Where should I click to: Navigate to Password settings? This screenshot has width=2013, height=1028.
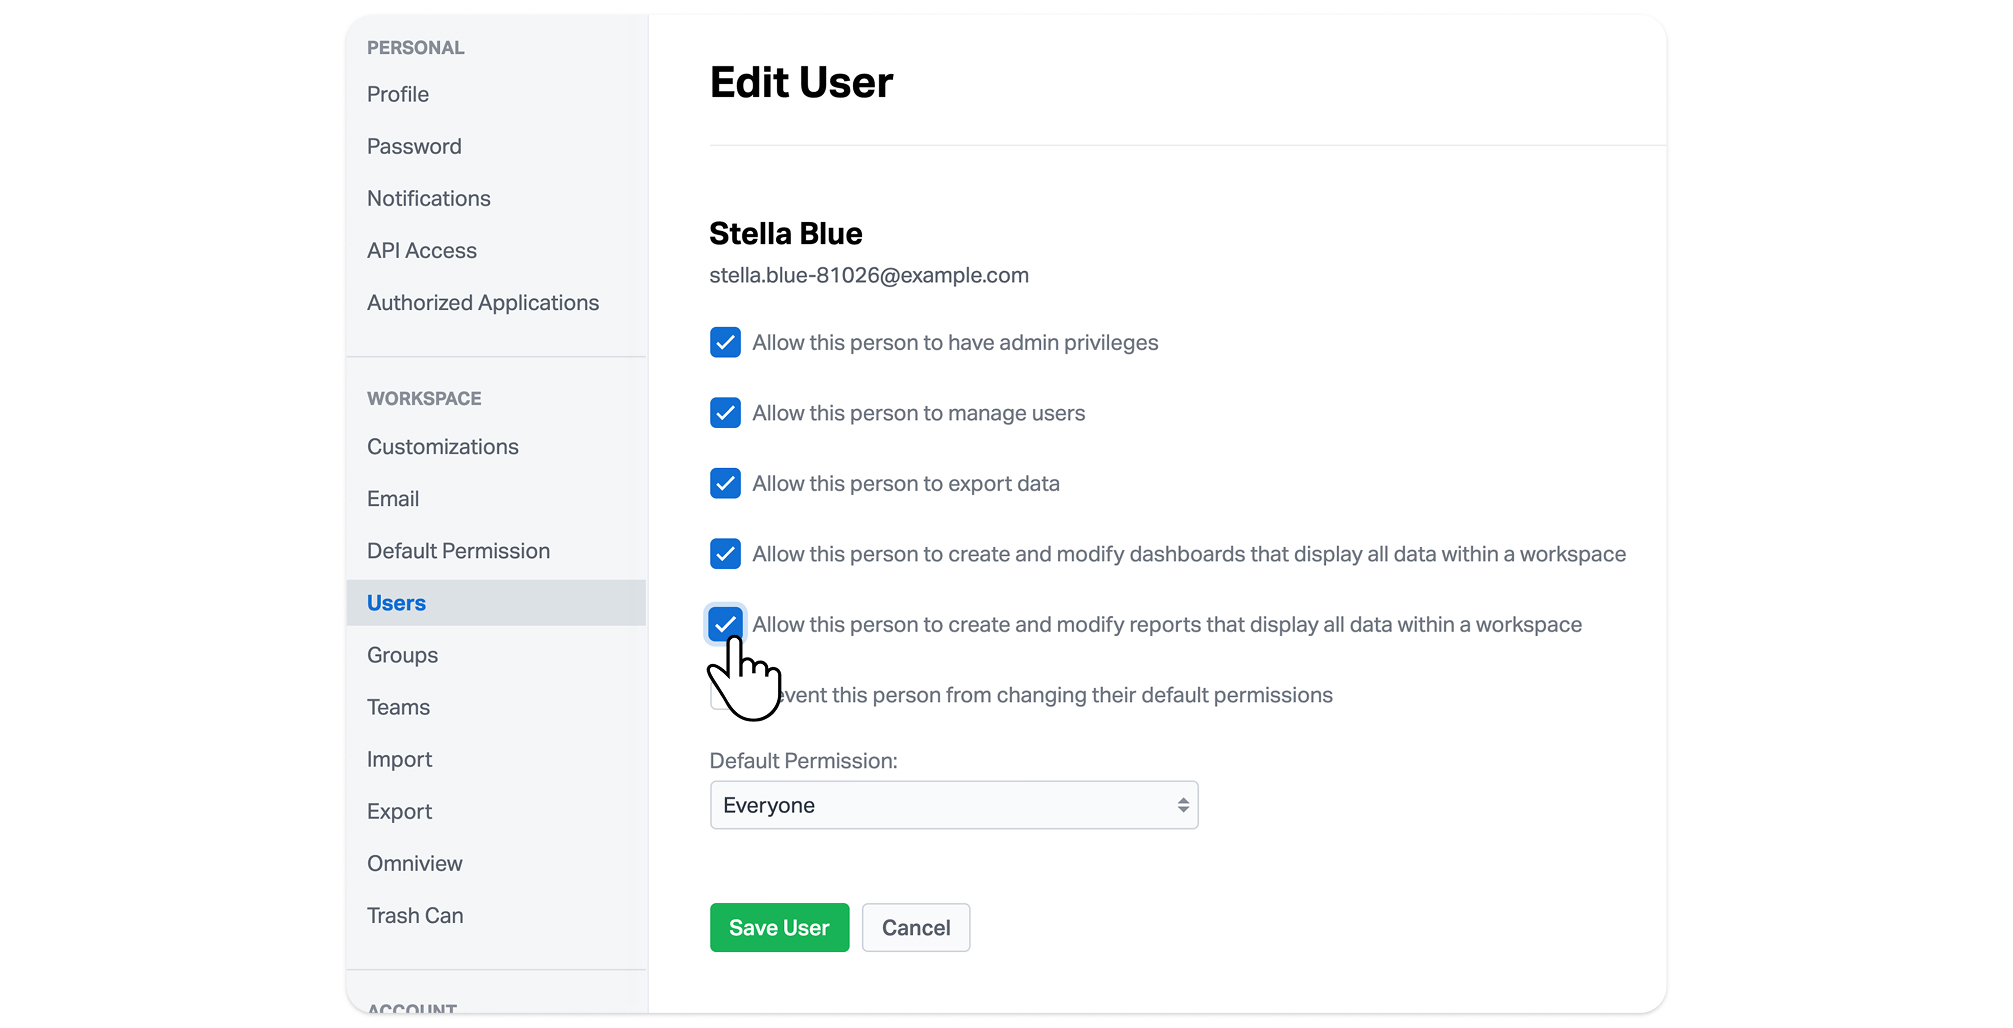click(x=414, y=146)
